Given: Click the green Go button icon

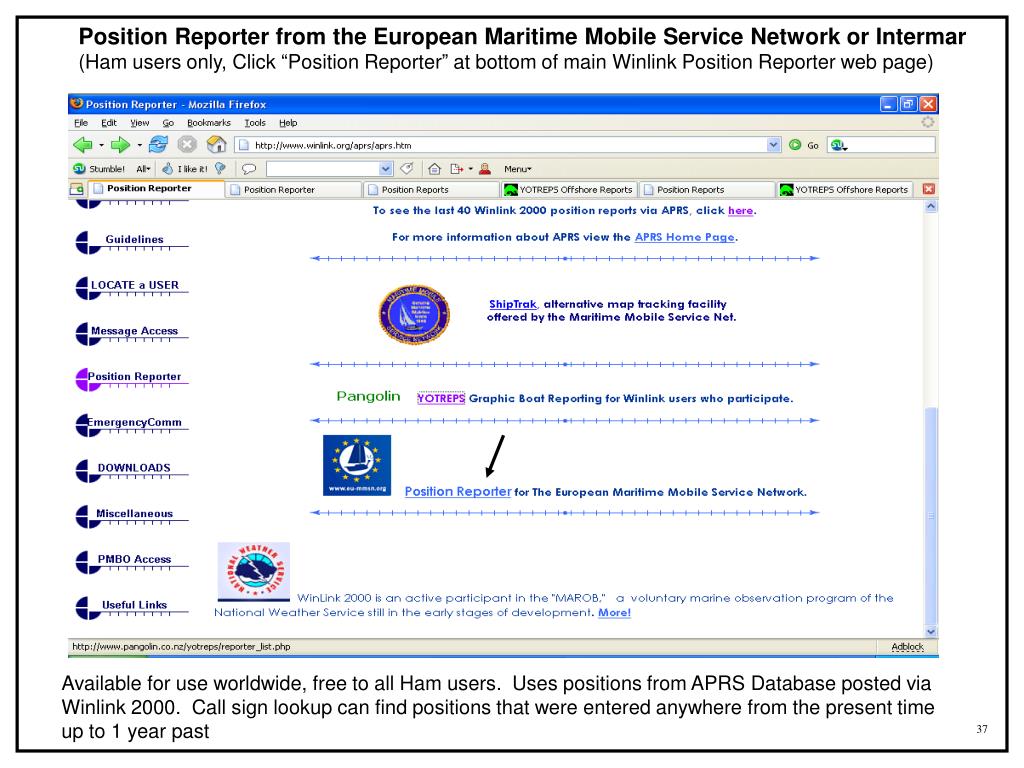Looking at the screenshot, I should (795, 145).
